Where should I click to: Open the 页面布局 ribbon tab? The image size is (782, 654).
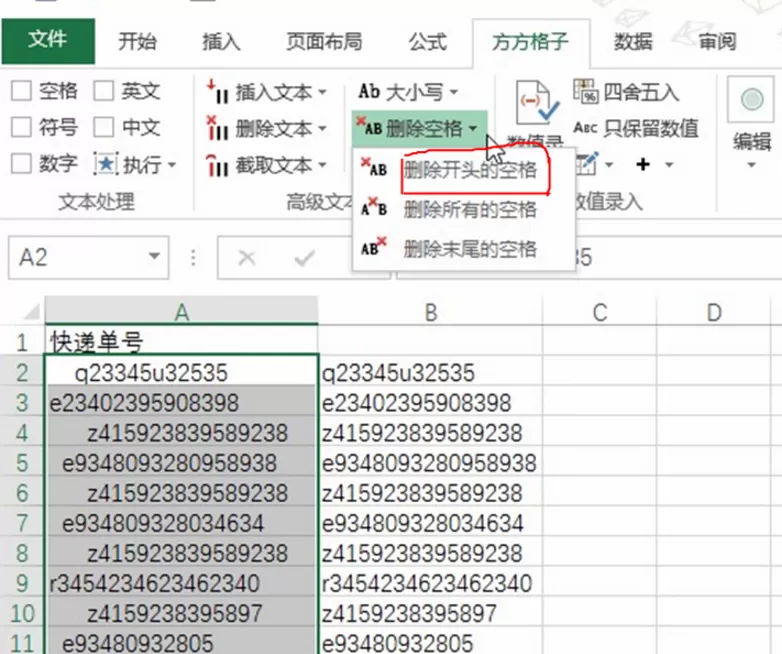coord(324,41)
